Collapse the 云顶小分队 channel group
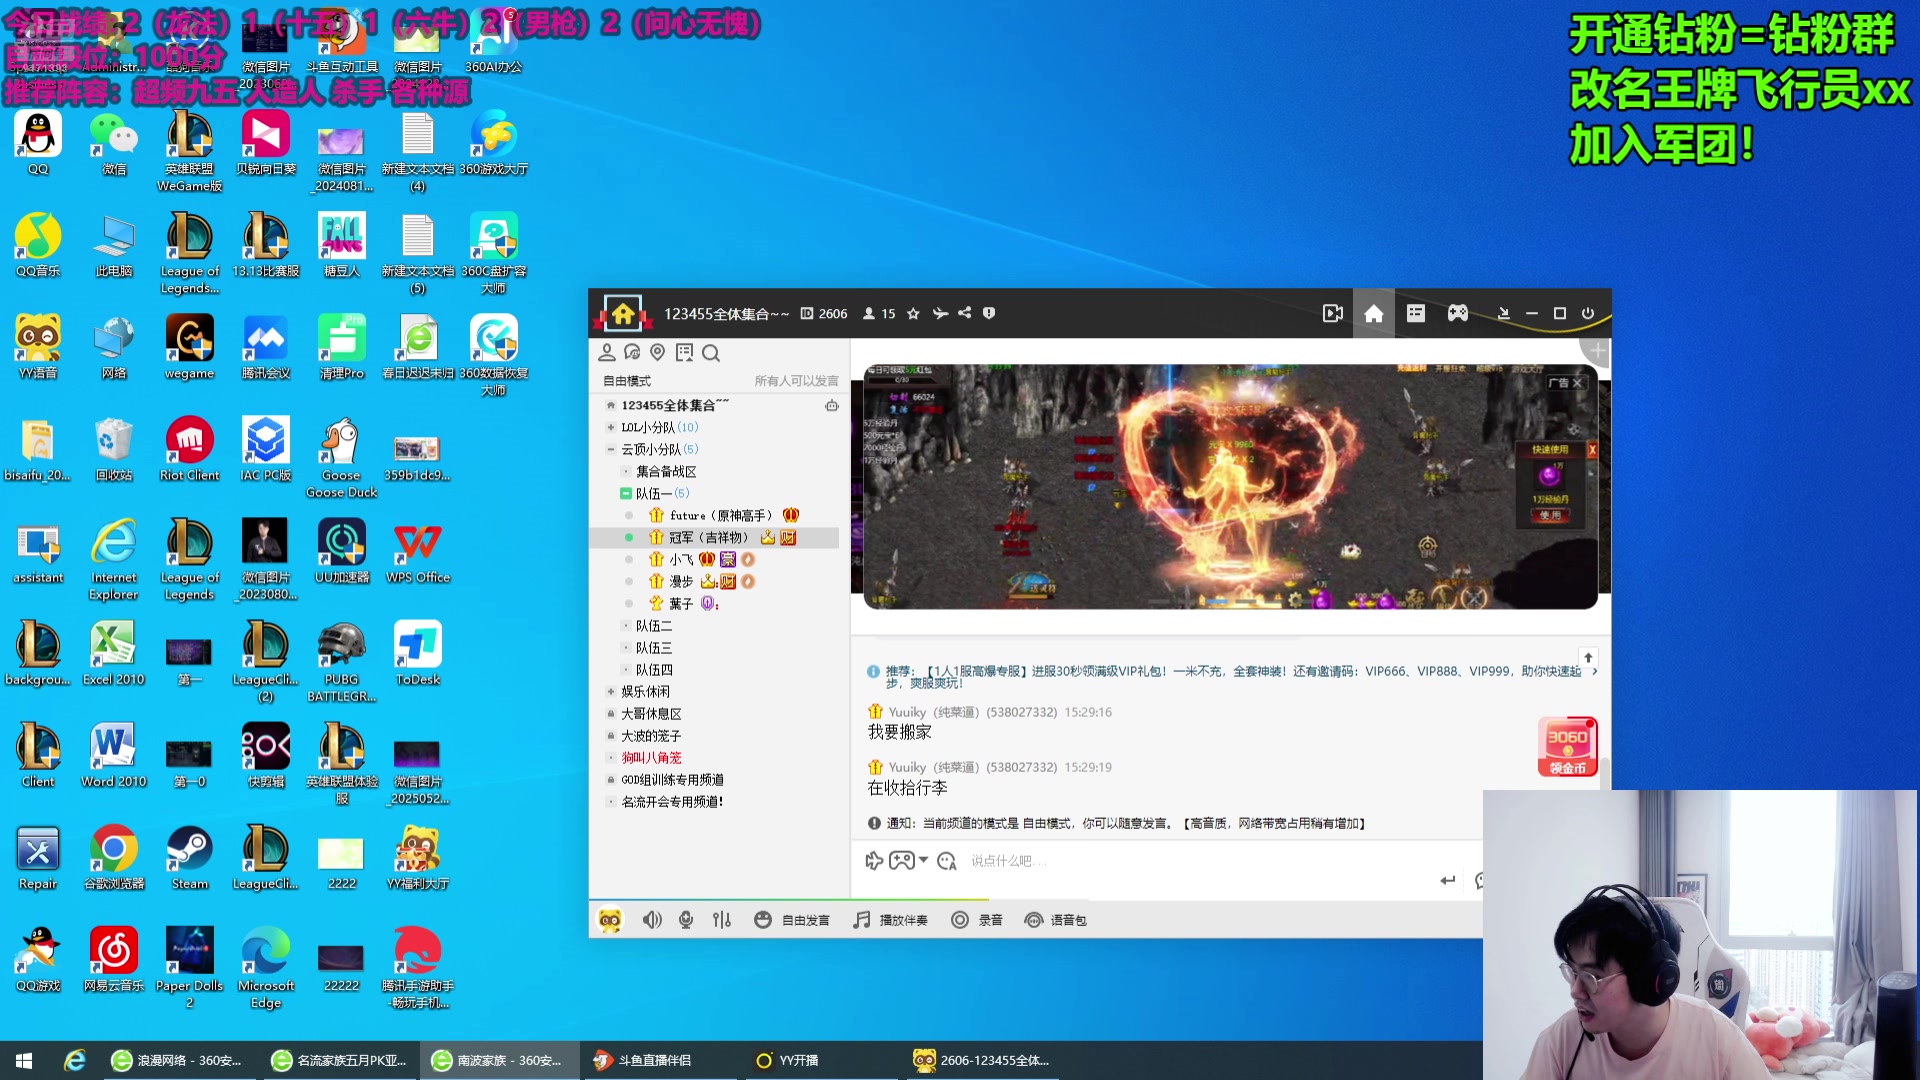The image size is (1920, 1080). point(611,450)
